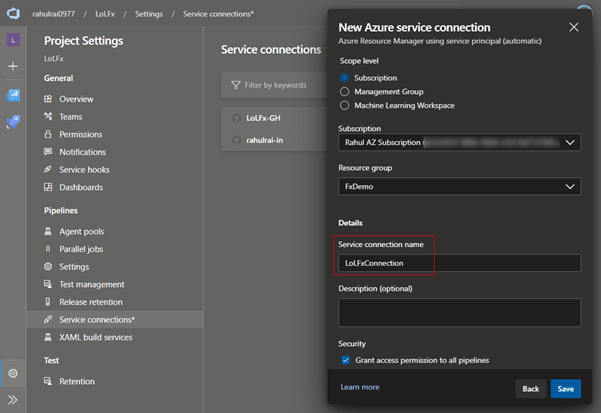Click Service connections breadcrumb
Screen dimensions: 601x413
point(218,14)
